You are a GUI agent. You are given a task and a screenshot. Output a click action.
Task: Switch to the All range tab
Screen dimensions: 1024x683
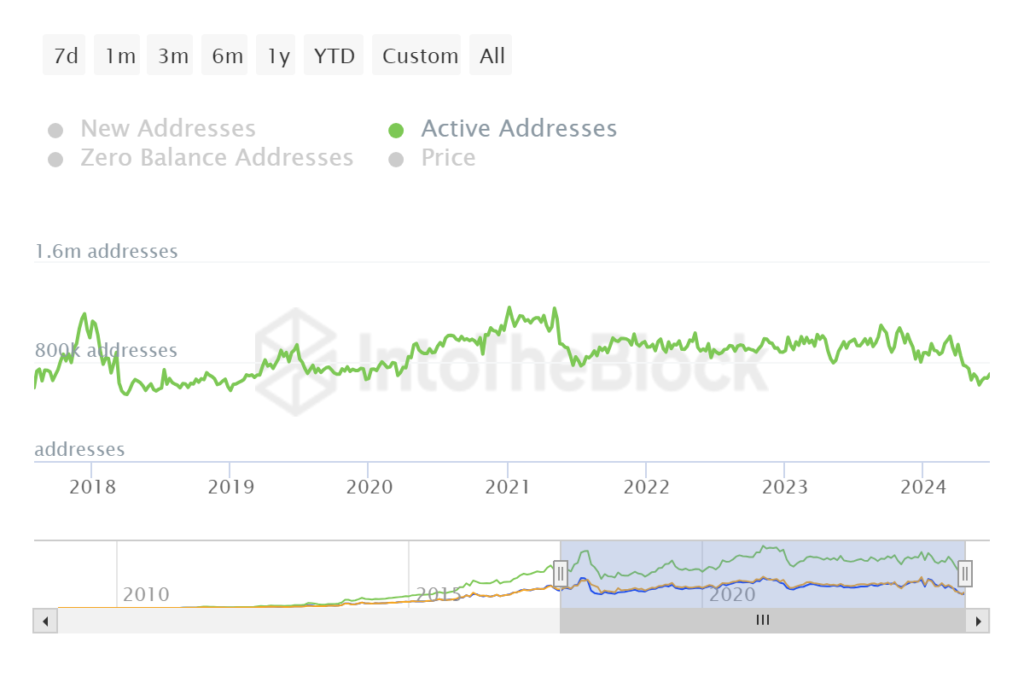coord(490,55)
